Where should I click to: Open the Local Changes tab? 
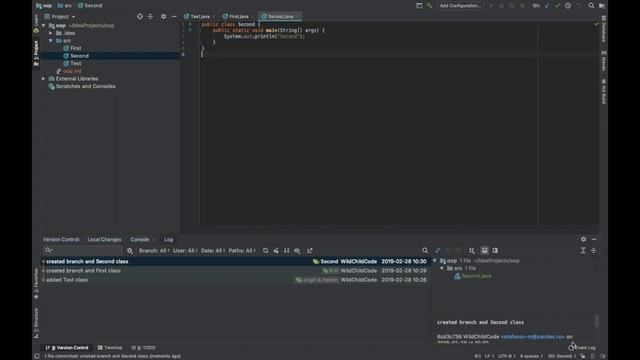(104, 240)
